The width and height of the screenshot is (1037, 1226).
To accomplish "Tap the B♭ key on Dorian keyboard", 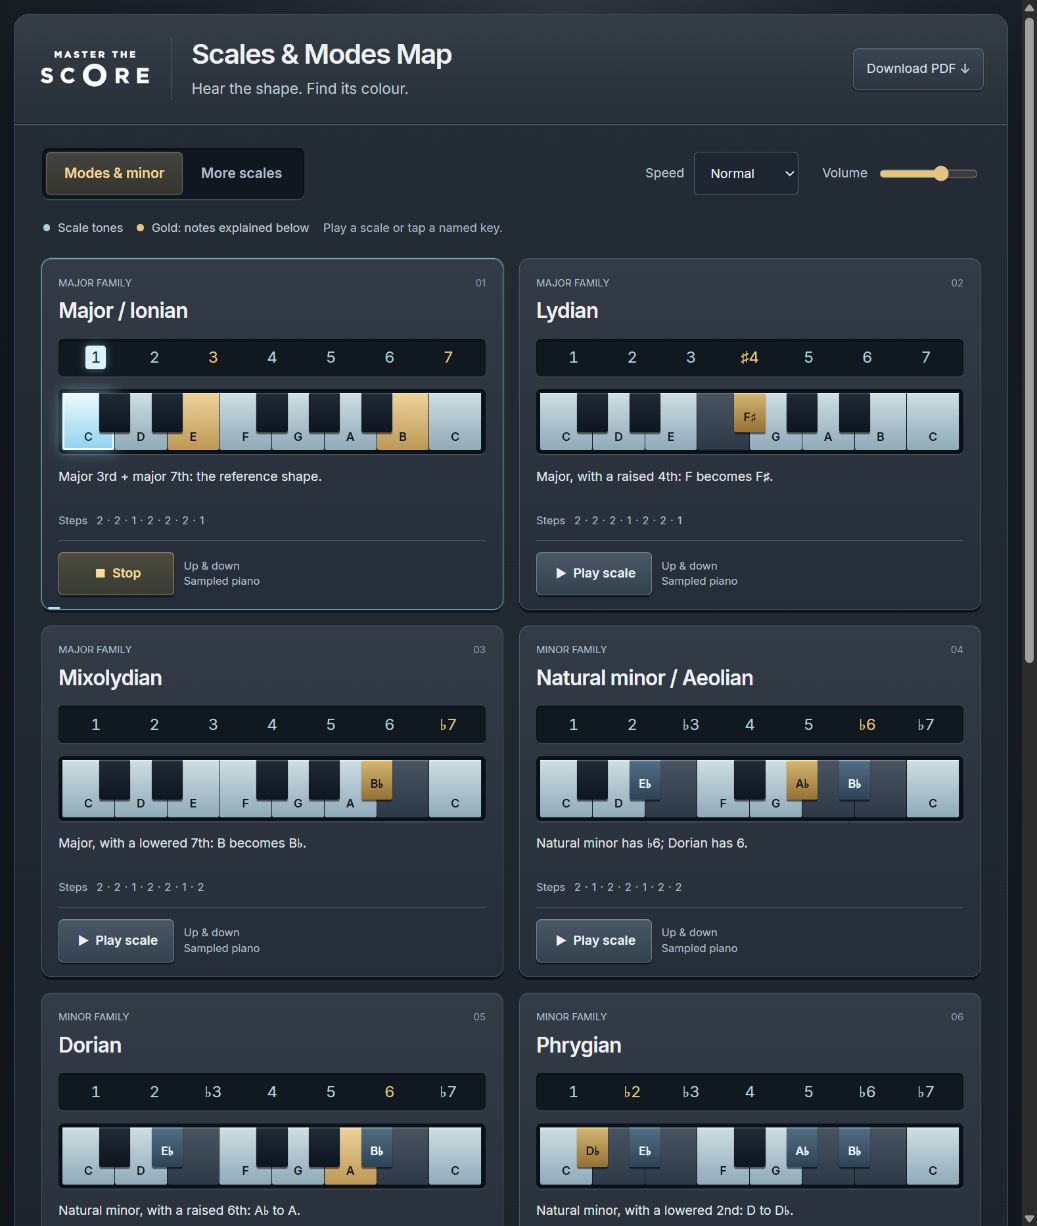I will 376,1146.
